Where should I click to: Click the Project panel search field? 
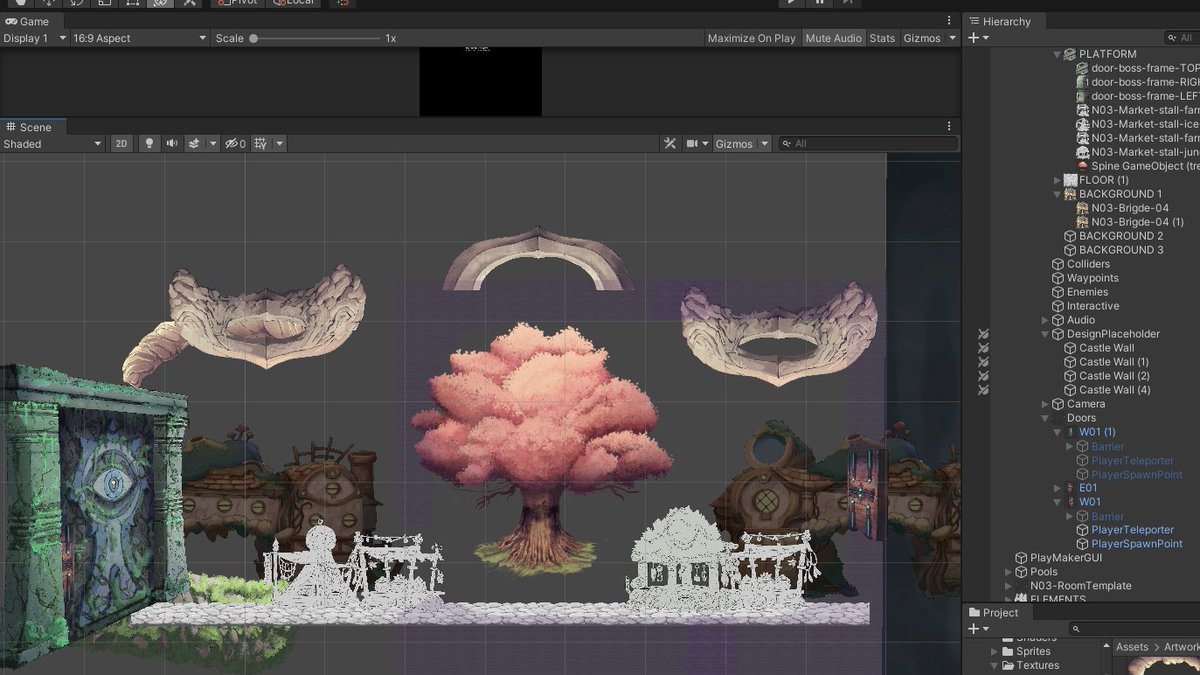click(1132, 629)
